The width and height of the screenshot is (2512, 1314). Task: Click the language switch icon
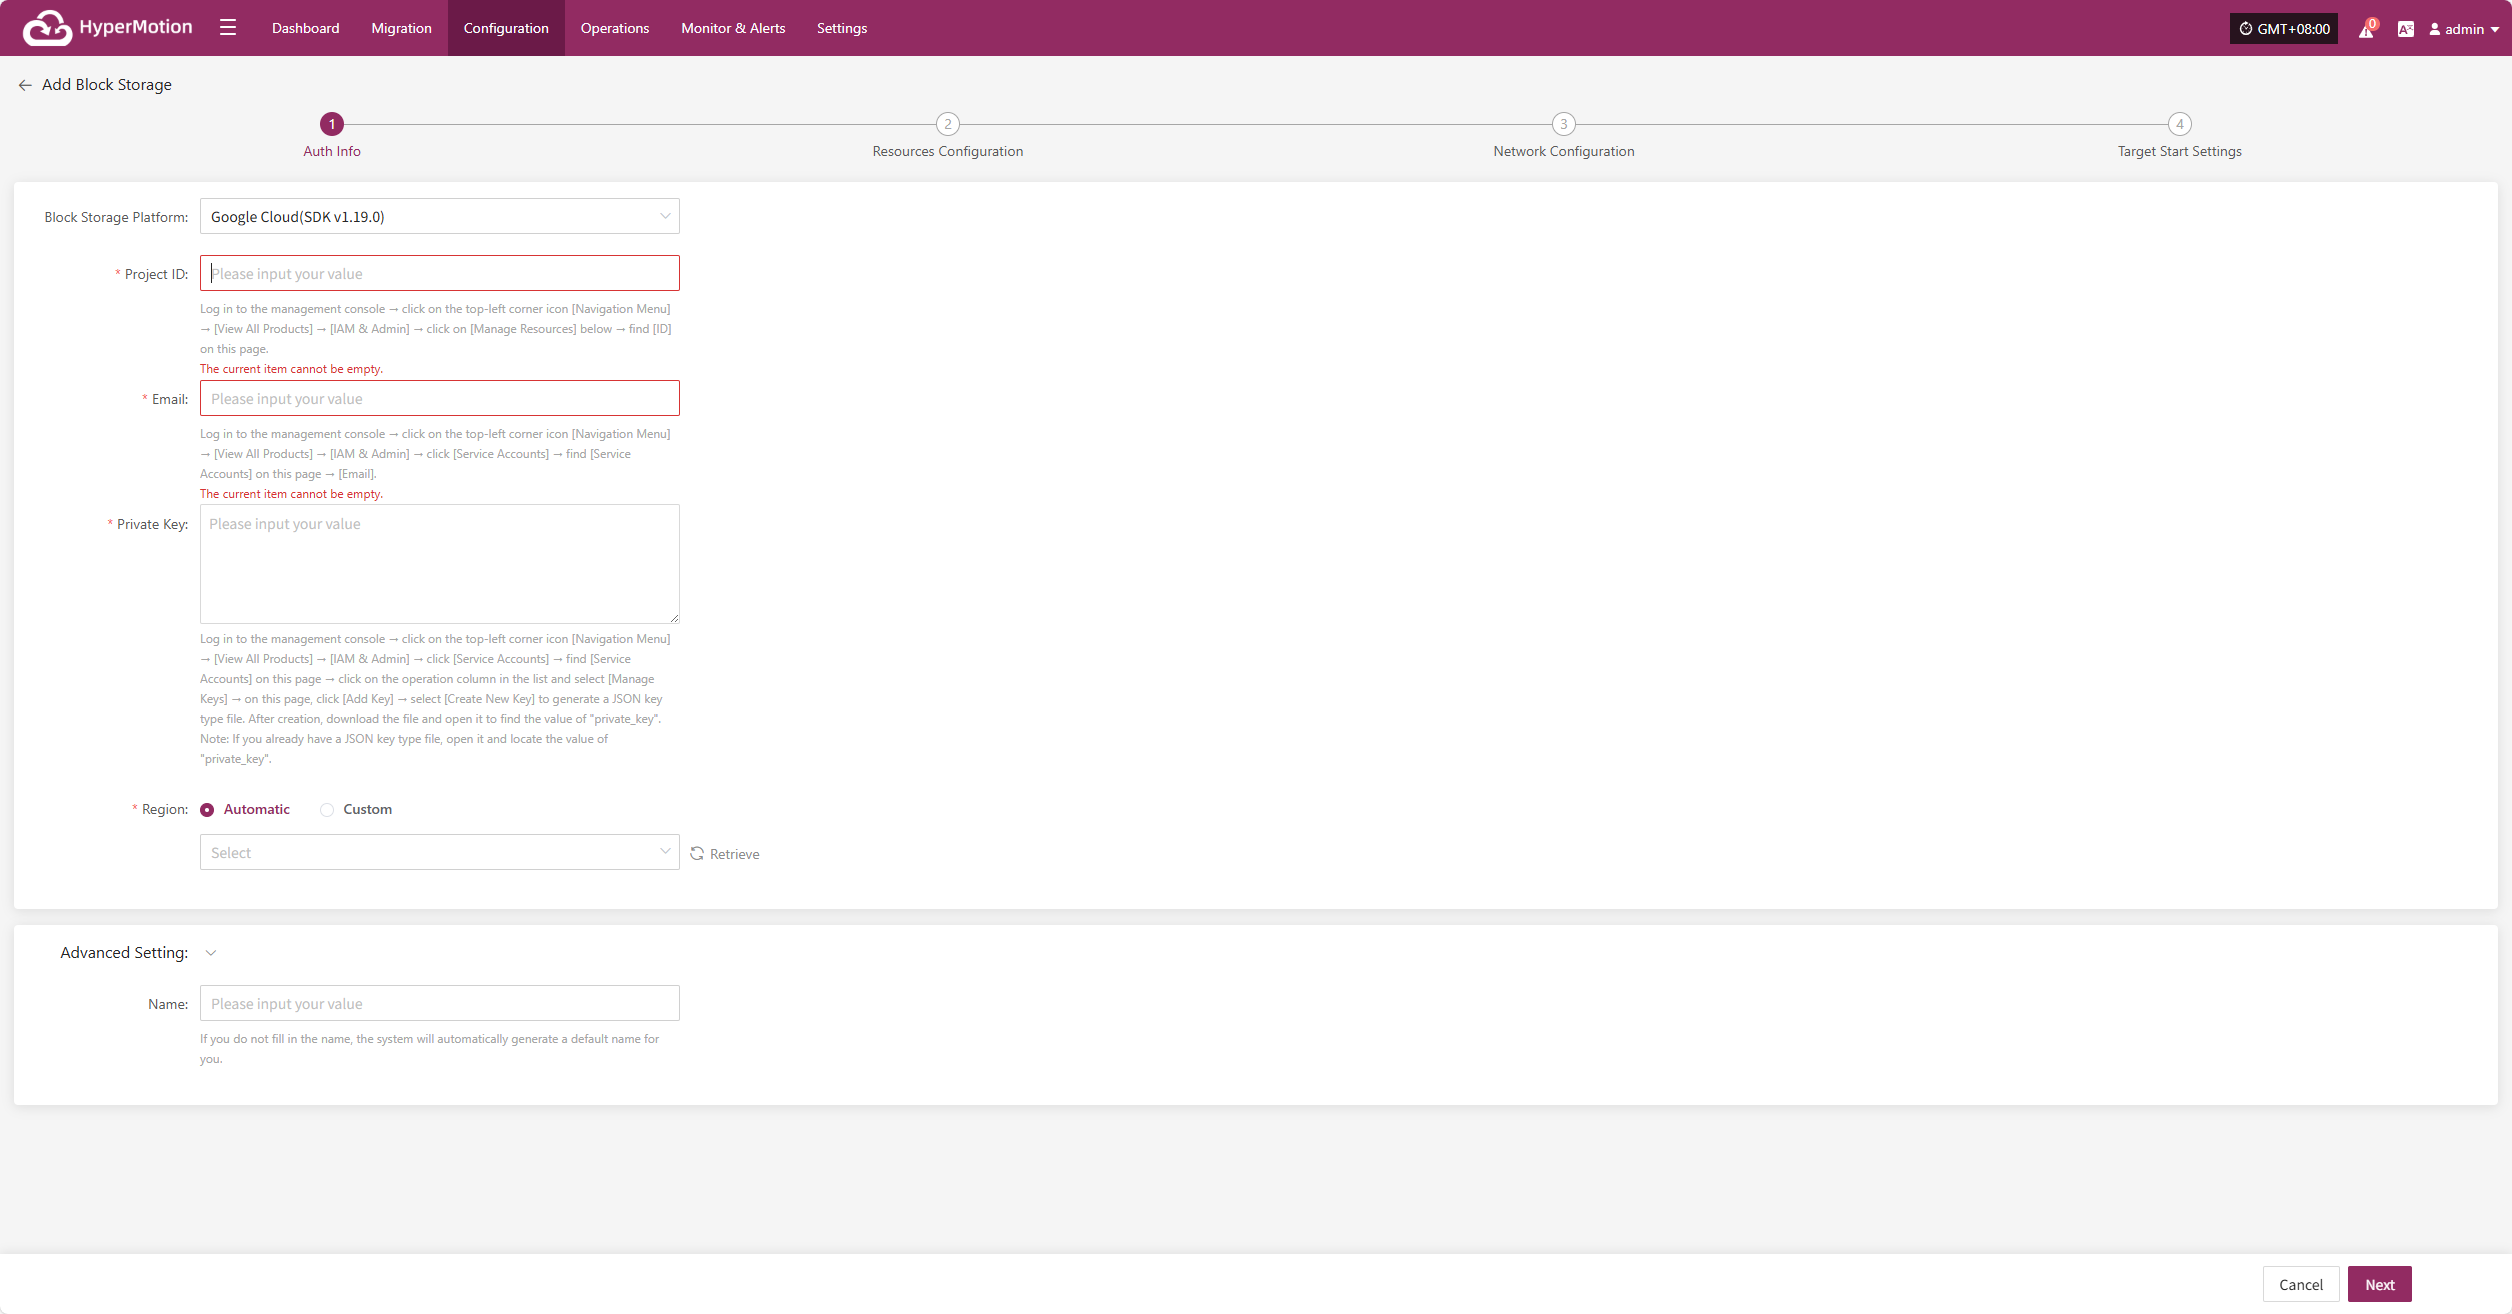coord(2406,29)
